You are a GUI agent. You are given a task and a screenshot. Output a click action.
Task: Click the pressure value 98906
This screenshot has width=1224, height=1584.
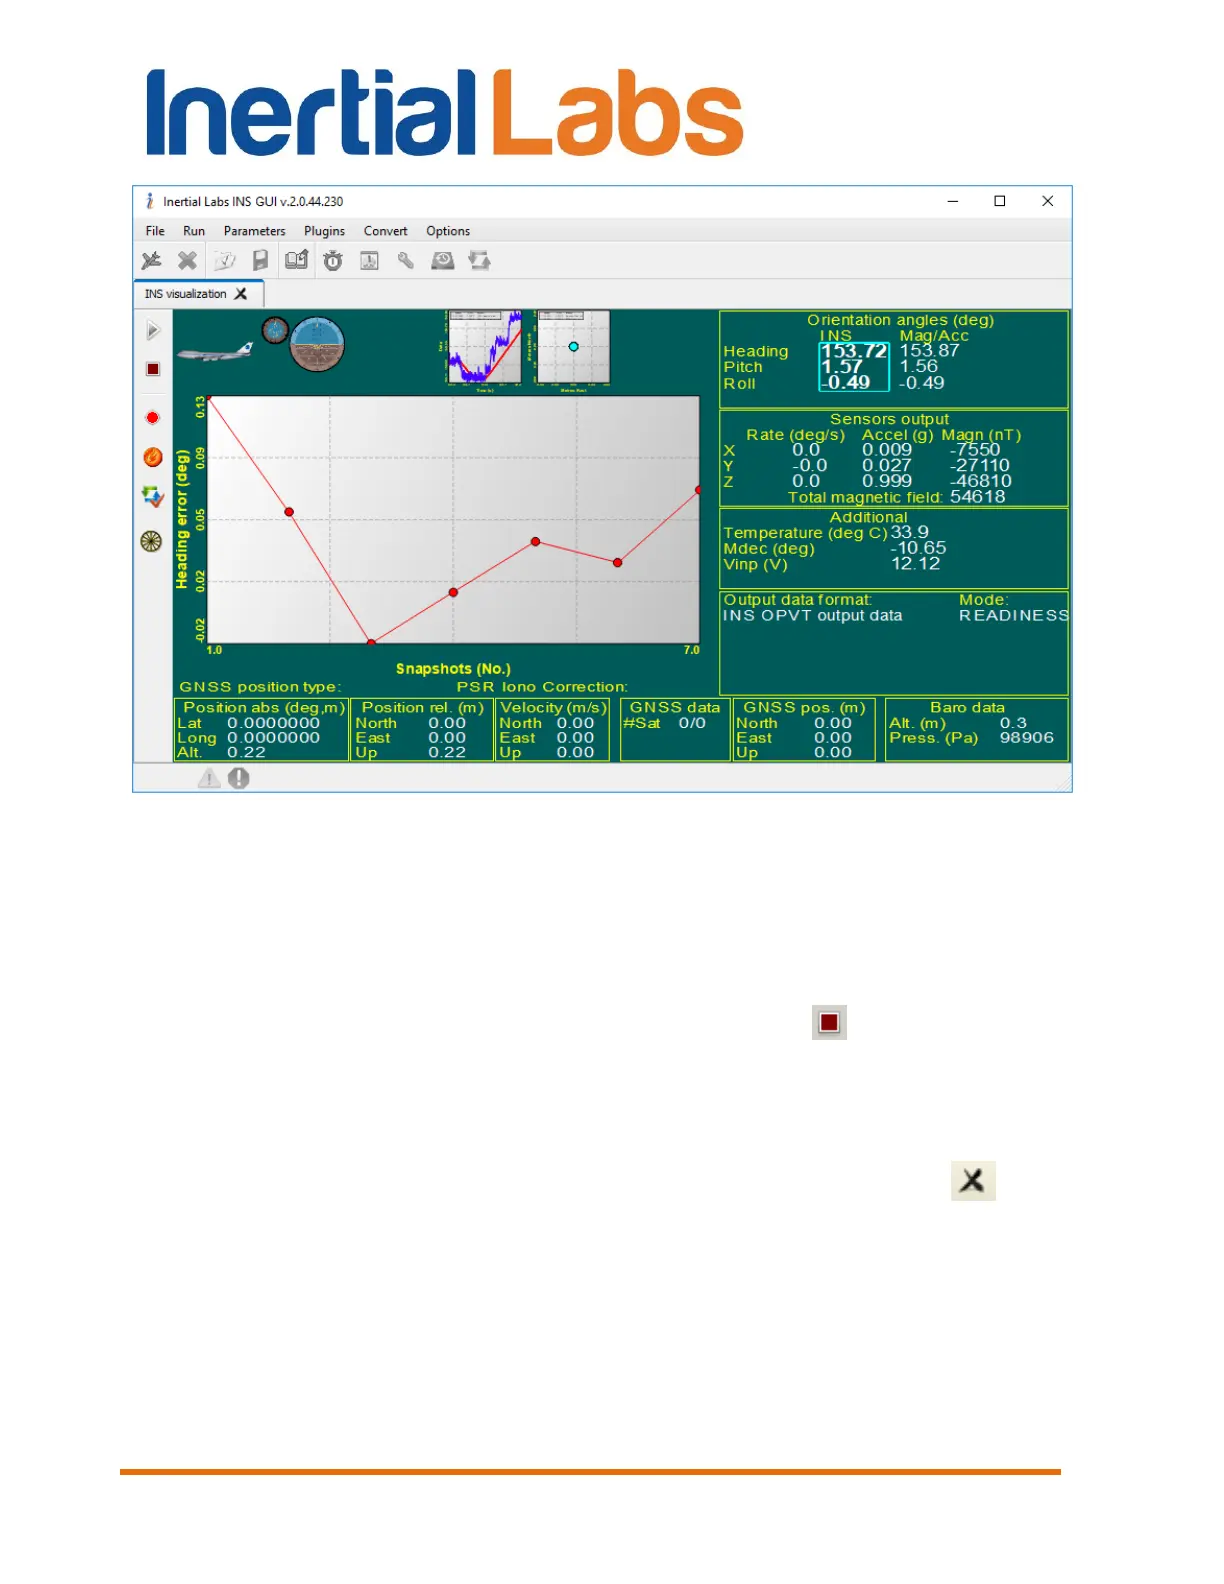point(1027,738)
